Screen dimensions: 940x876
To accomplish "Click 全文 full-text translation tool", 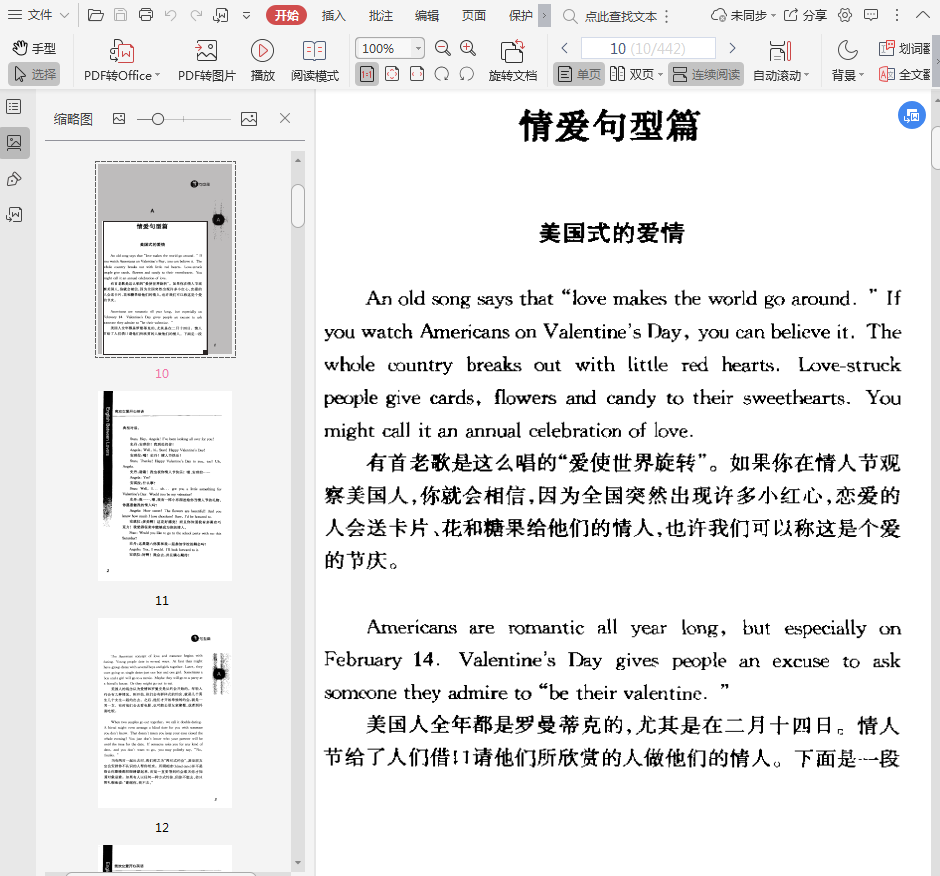I will [904, 74].
